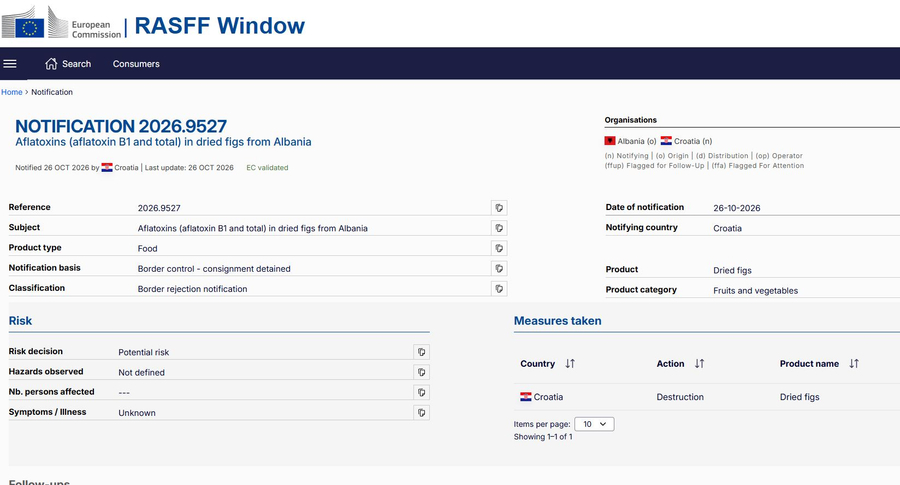
Task: Click the Product name column header
Action: point(809,363)
